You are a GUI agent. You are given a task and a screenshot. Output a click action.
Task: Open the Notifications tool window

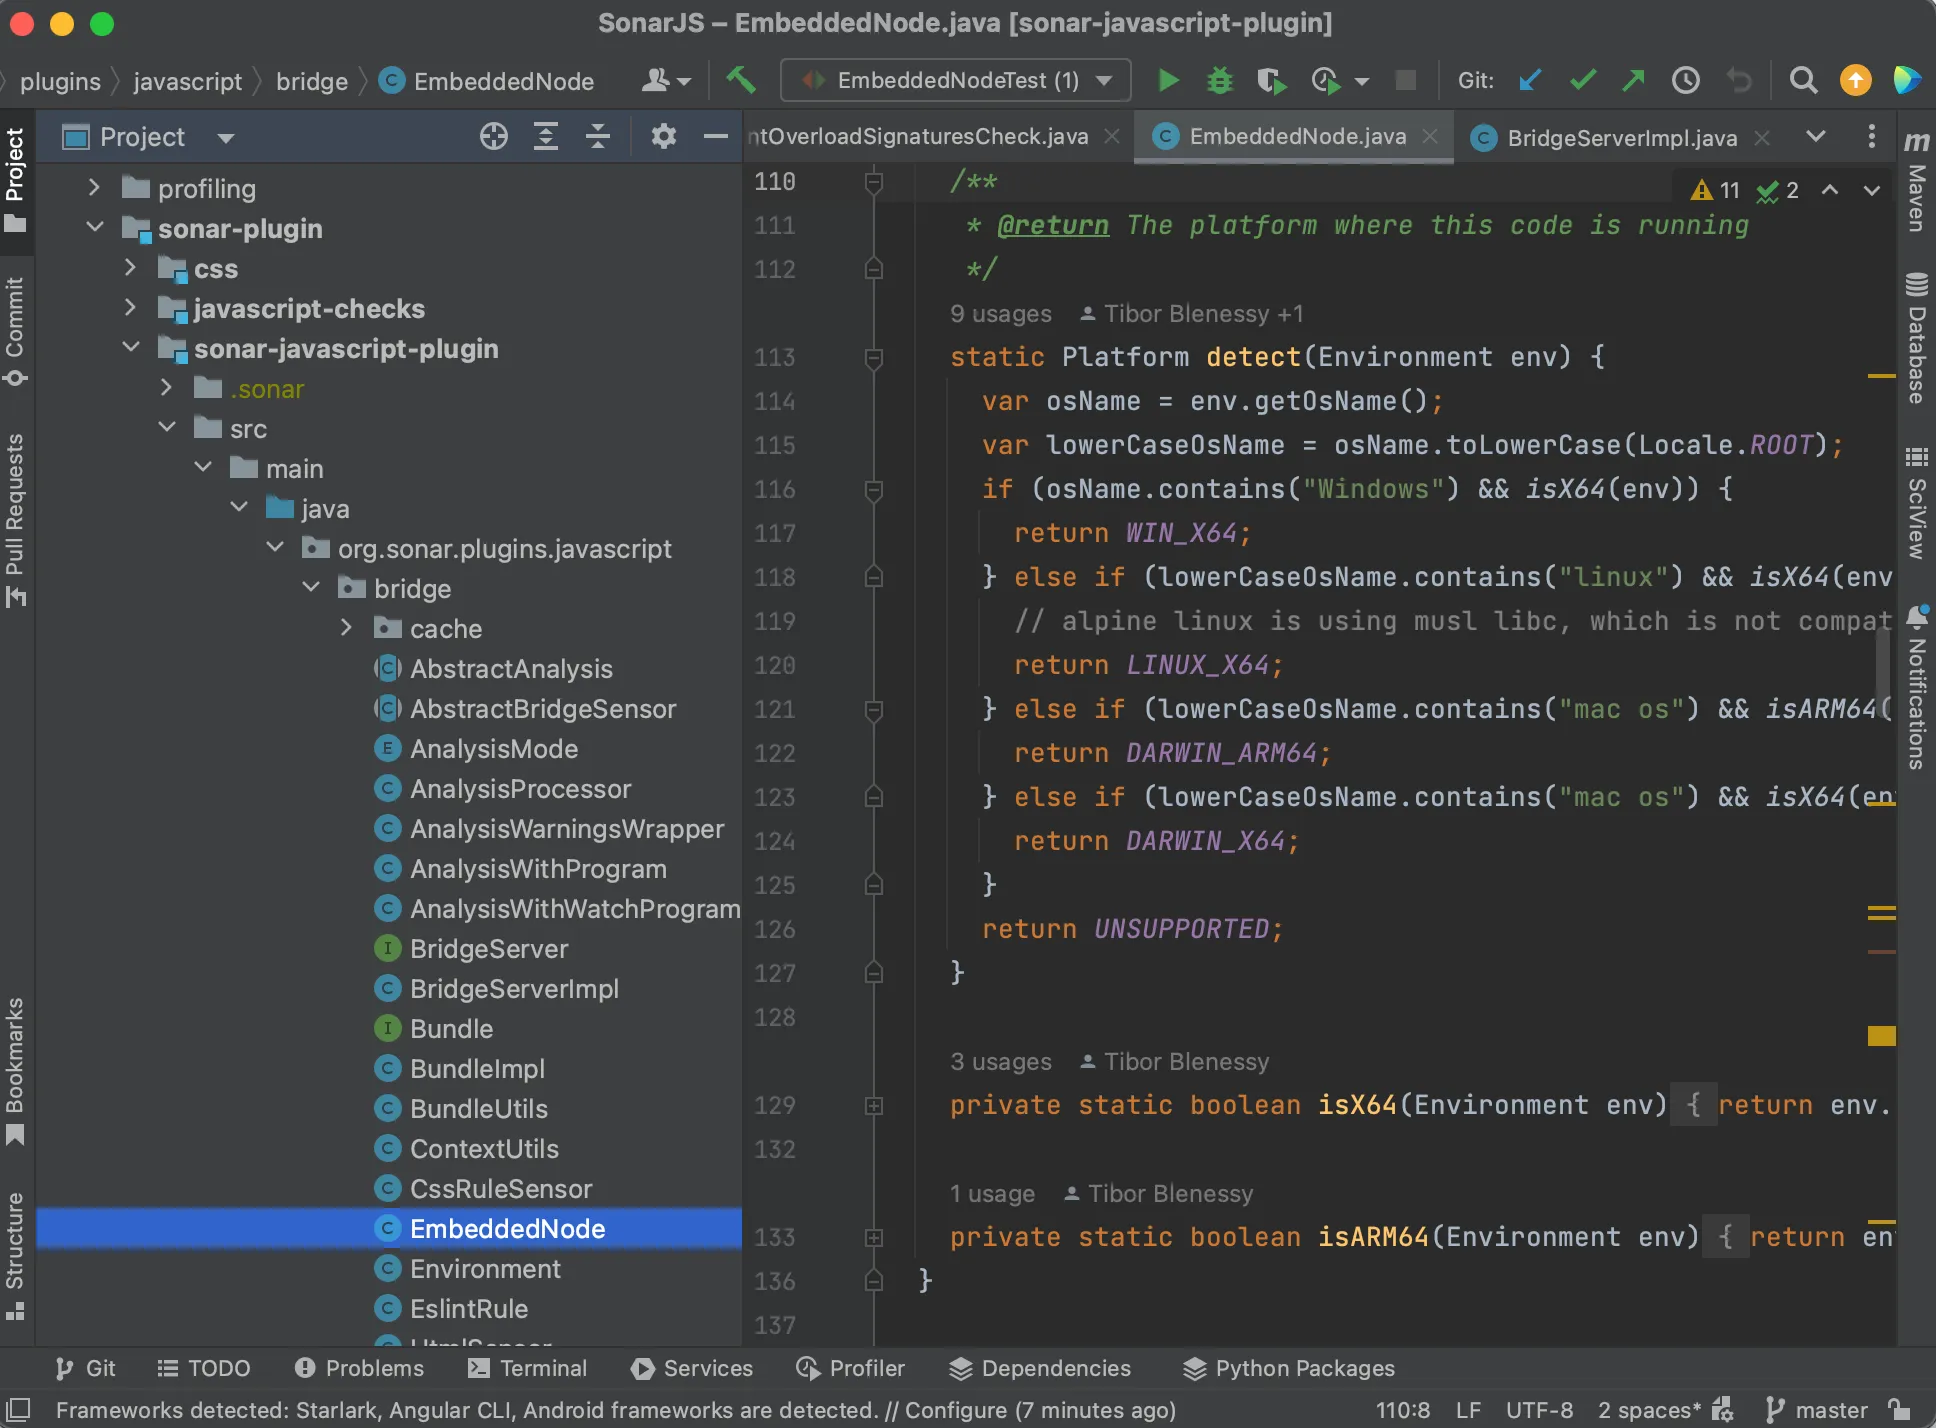(x=1916, y=688)
